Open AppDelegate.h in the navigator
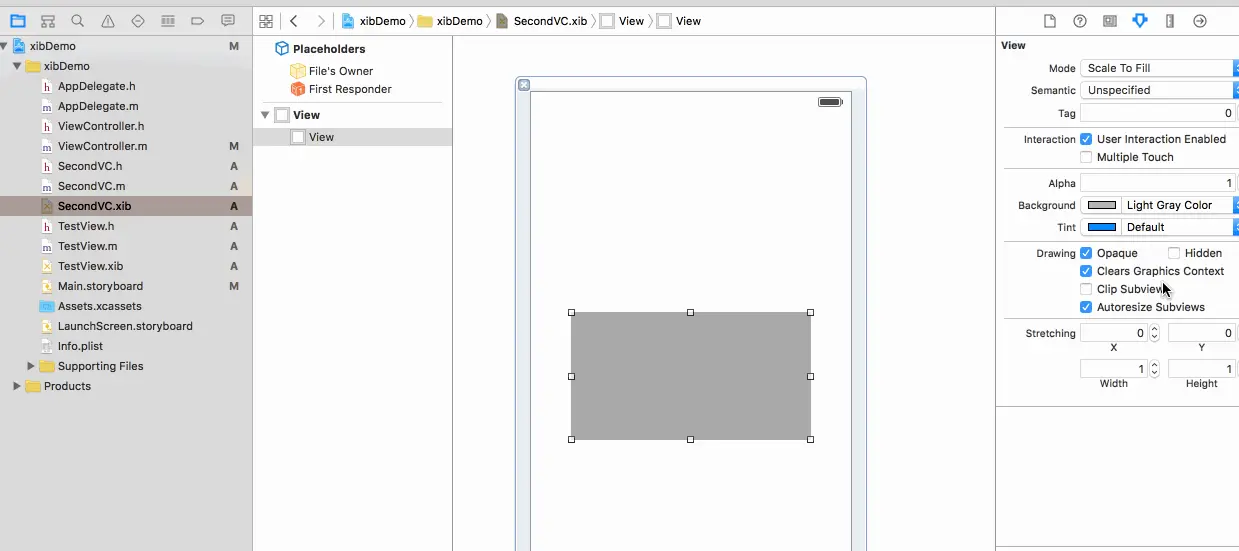 [96, 86]
